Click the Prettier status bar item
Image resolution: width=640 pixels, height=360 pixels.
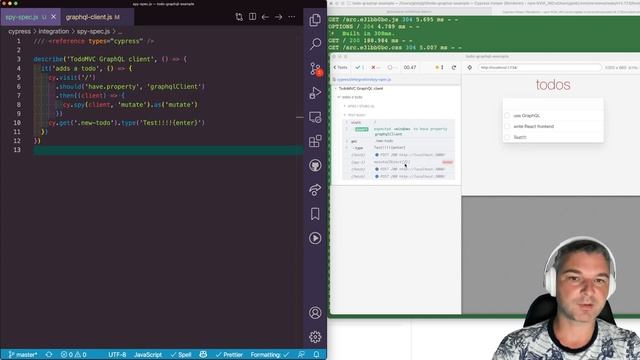(229, 355)
